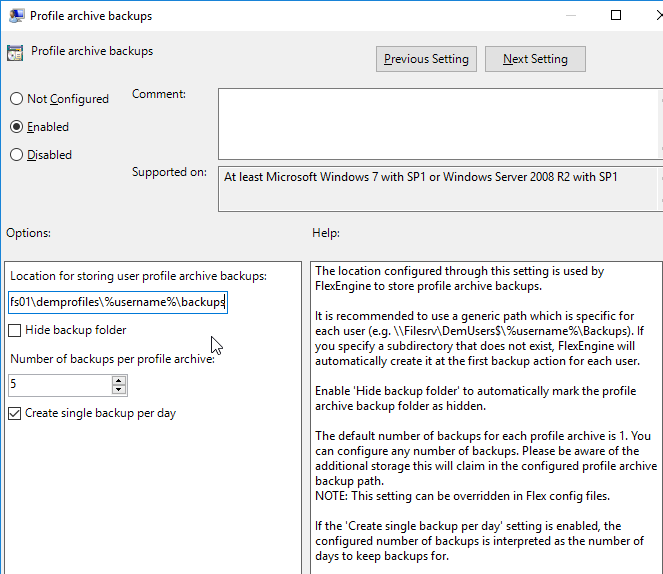
Task: Click the Comment box scrollbar up arrow
Action: pos(660,99)
